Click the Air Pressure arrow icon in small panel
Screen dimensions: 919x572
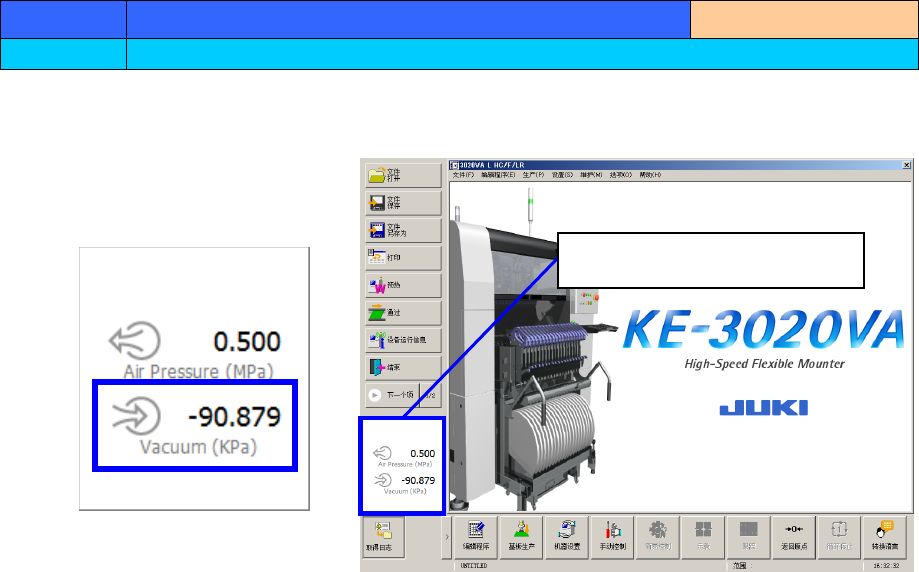point(382,453)
